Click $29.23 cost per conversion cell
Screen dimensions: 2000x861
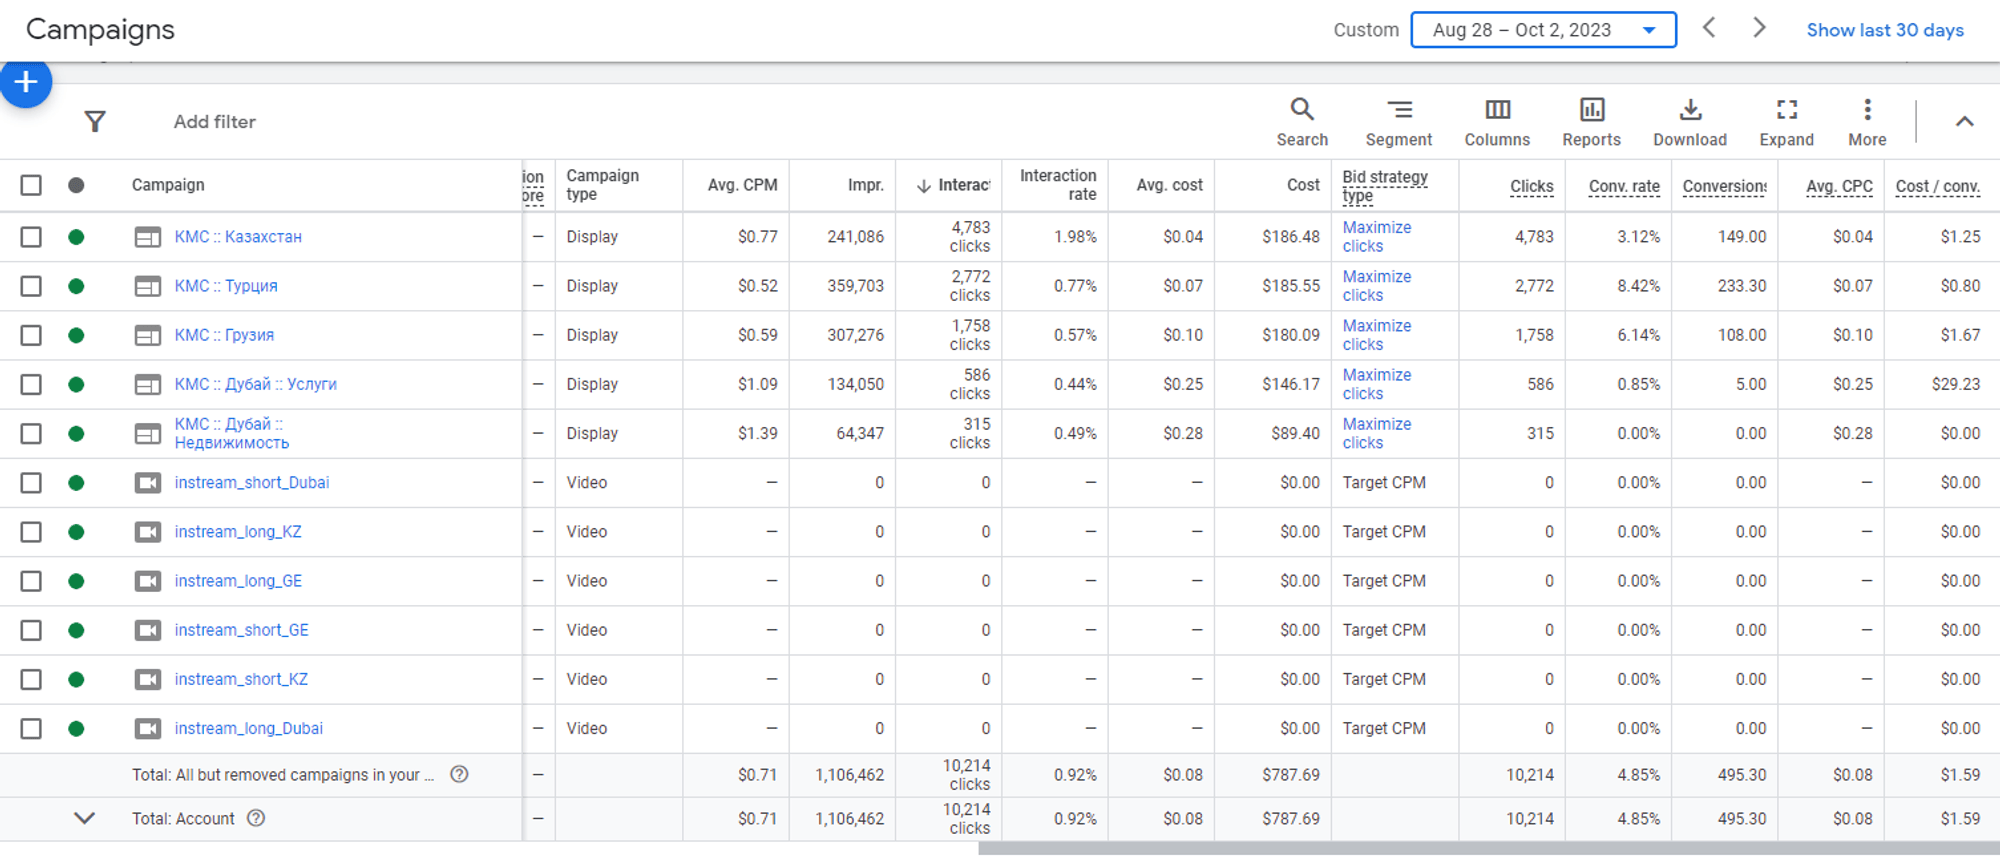(1956, 384)
